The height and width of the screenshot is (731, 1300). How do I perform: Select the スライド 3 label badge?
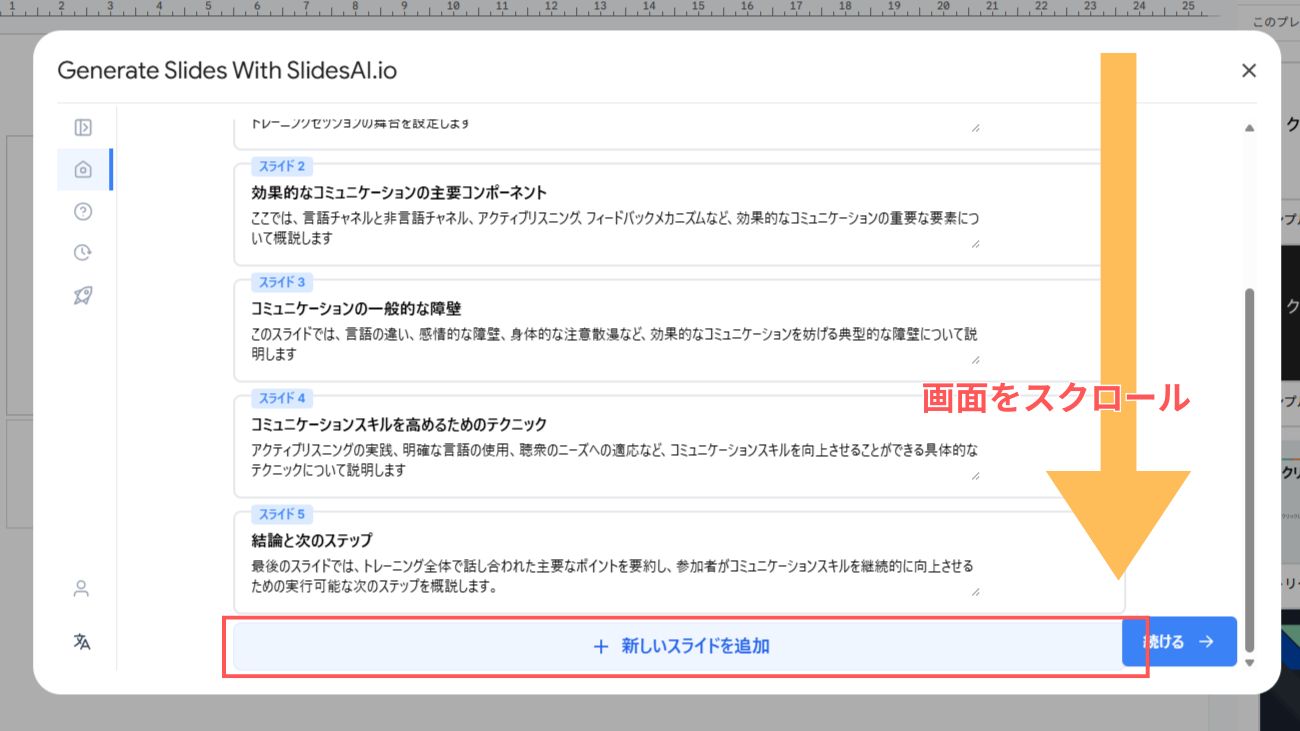tap(280, 281)
